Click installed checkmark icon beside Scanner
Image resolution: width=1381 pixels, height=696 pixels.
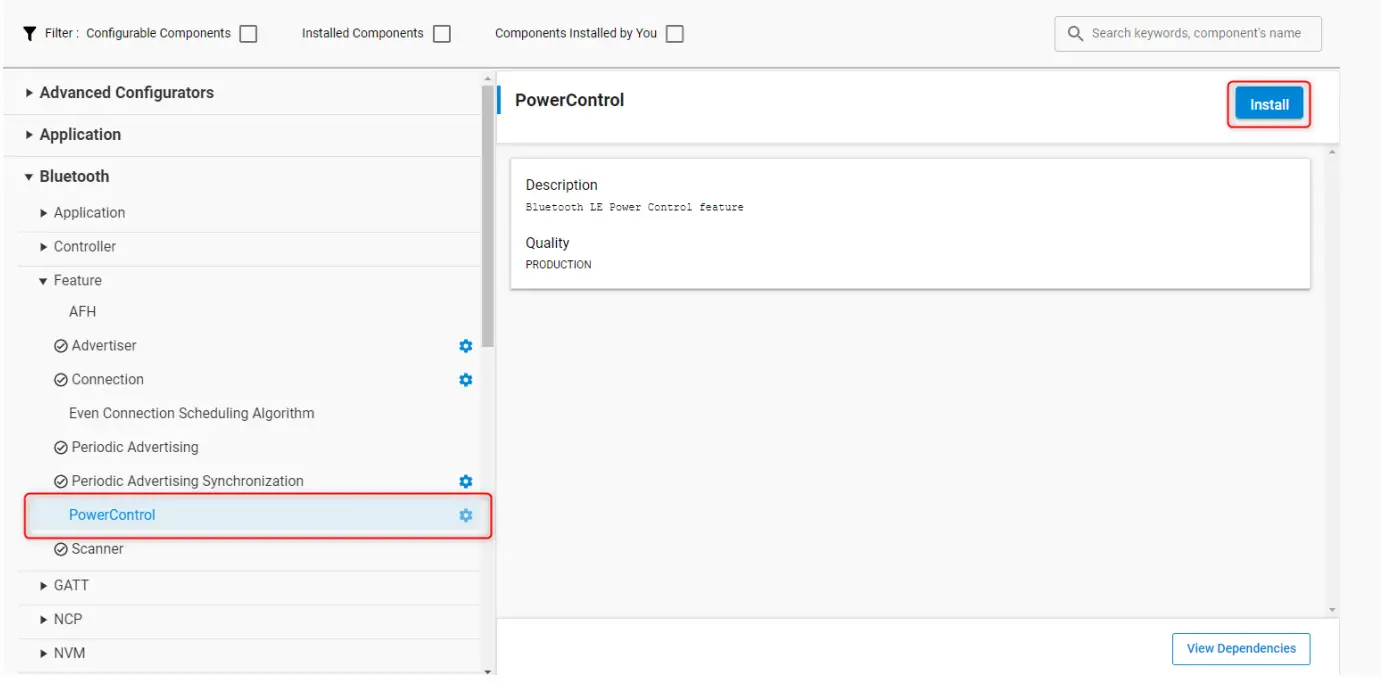[x=61, y=550]
